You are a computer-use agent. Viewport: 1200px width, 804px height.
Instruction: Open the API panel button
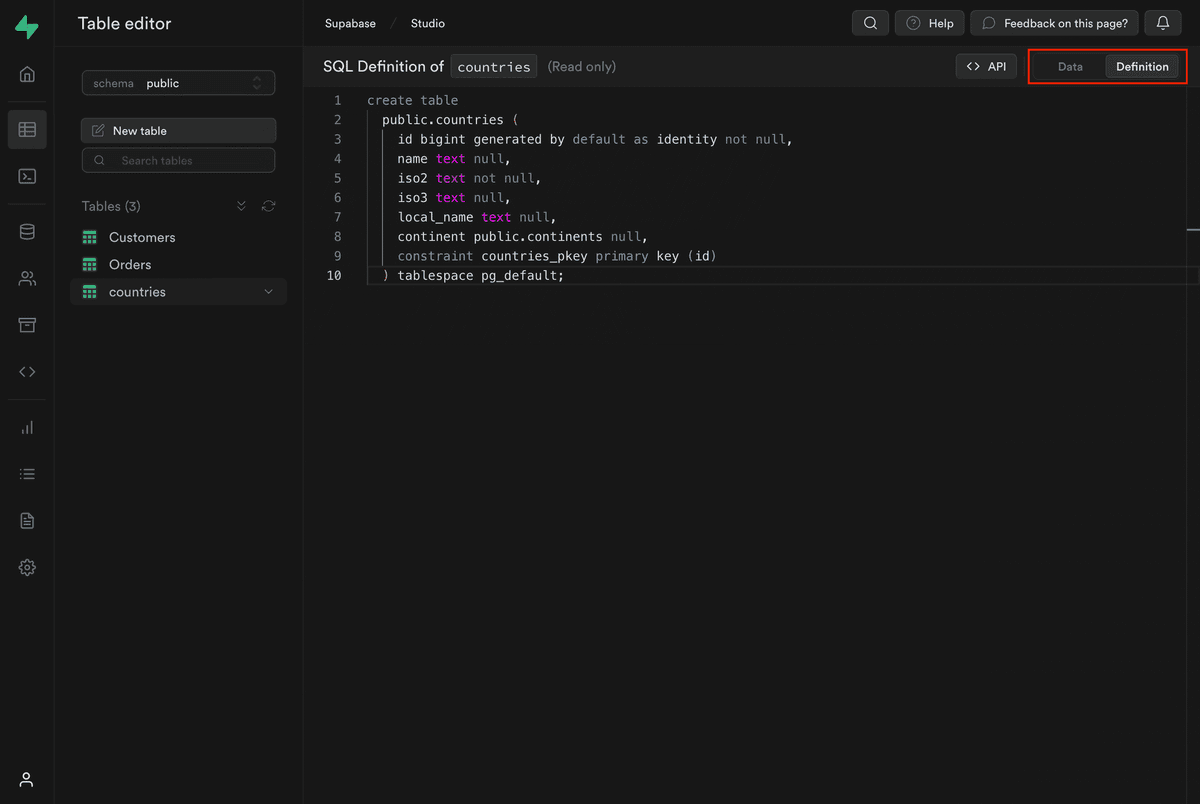tap(986, 66)
